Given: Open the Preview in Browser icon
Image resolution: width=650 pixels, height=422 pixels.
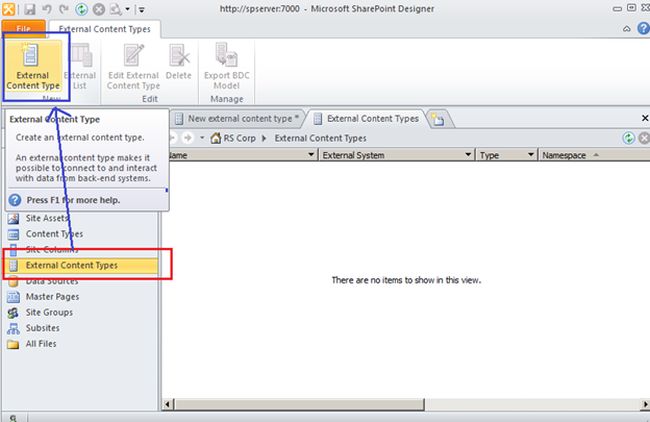Looking at the screenshot, I should (116, 9).
